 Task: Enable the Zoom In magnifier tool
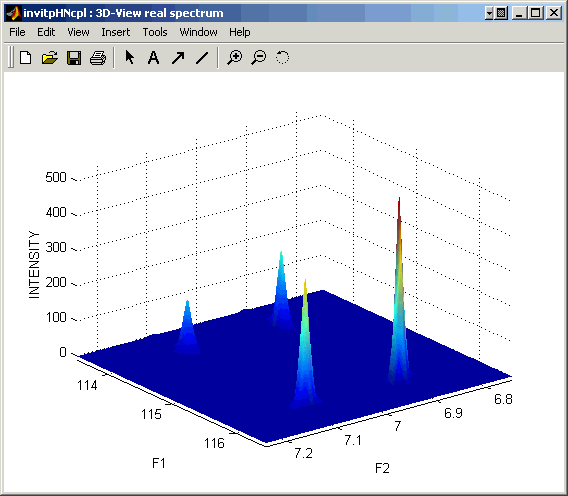(235, 58)
